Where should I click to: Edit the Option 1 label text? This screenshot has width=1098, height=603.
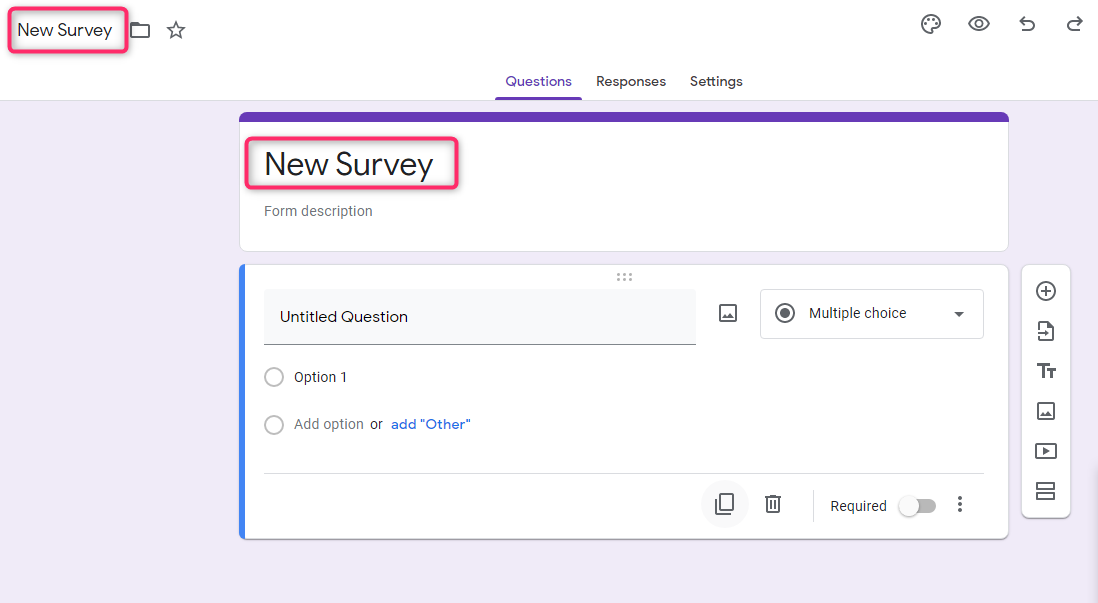320,377
